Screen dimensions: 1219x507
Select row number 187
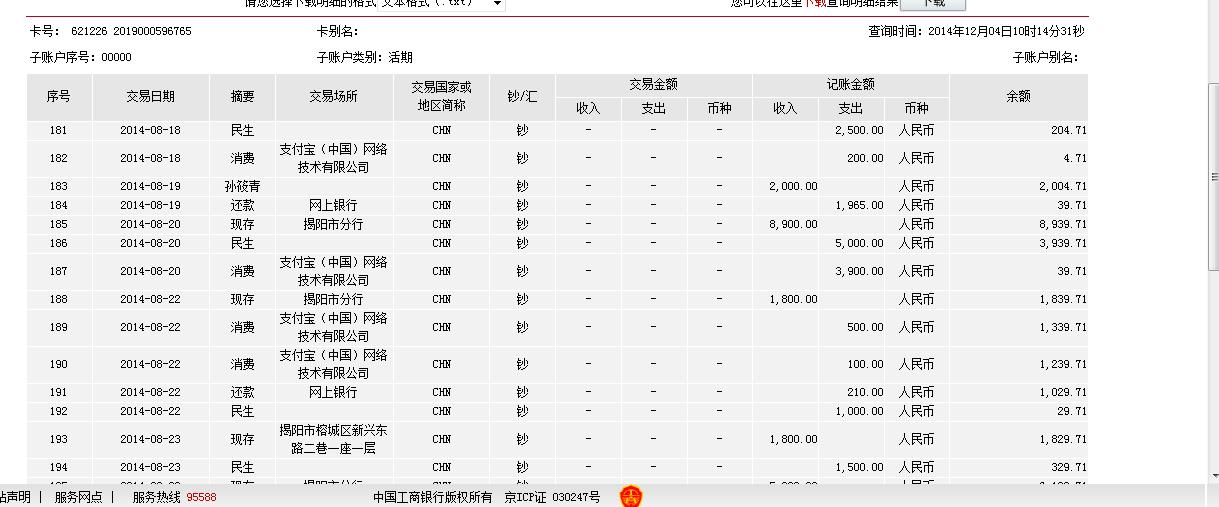(x=59, y=271)
